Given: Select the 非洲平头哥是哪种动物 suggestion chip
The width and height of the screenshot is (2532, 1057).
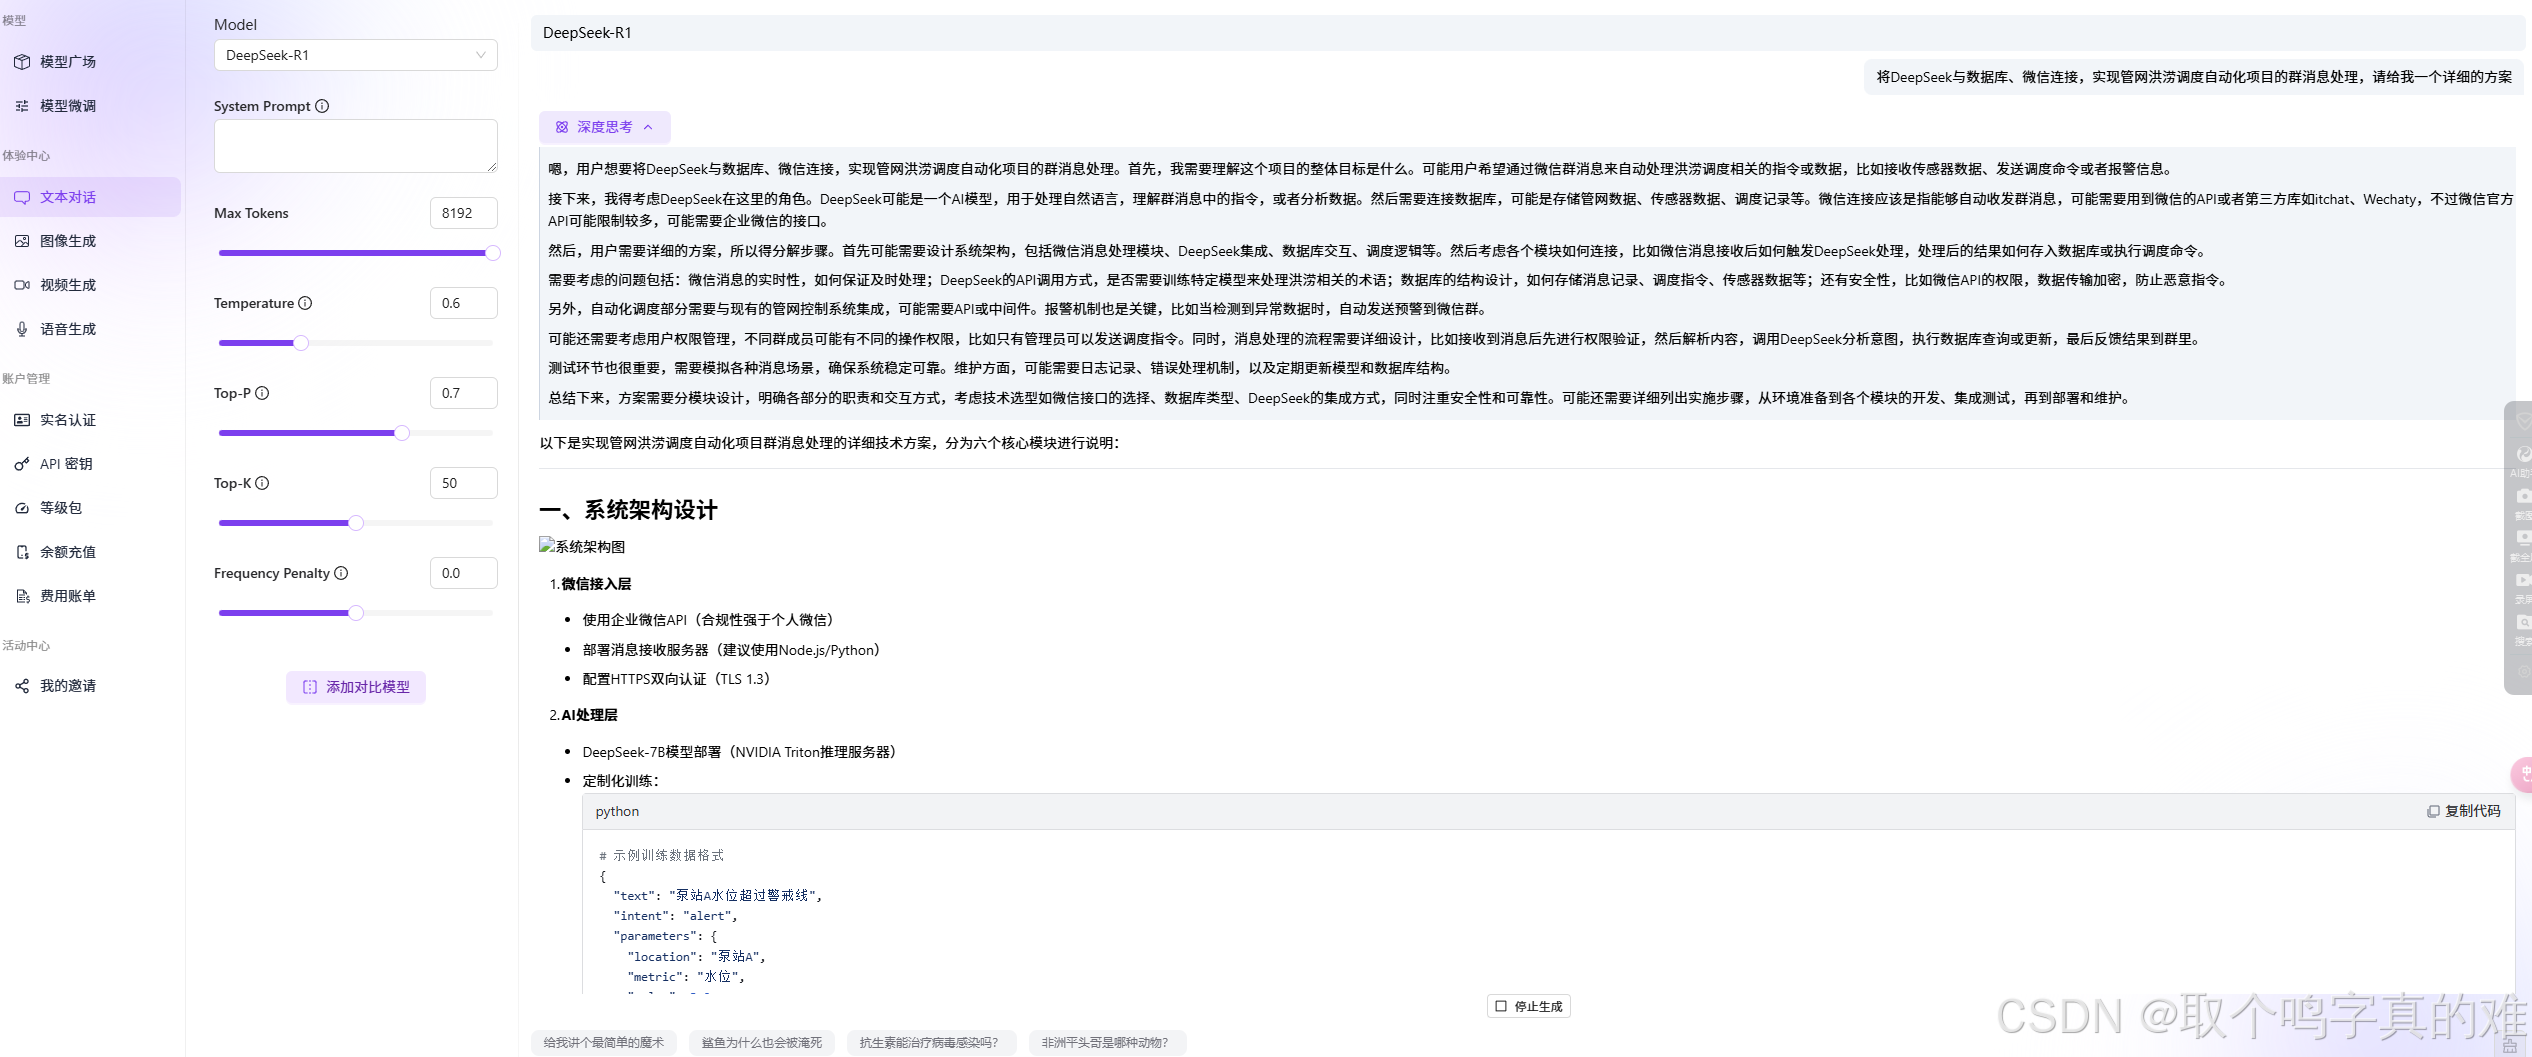Looking at the screenshot, I should [x=1104, y=1042].
